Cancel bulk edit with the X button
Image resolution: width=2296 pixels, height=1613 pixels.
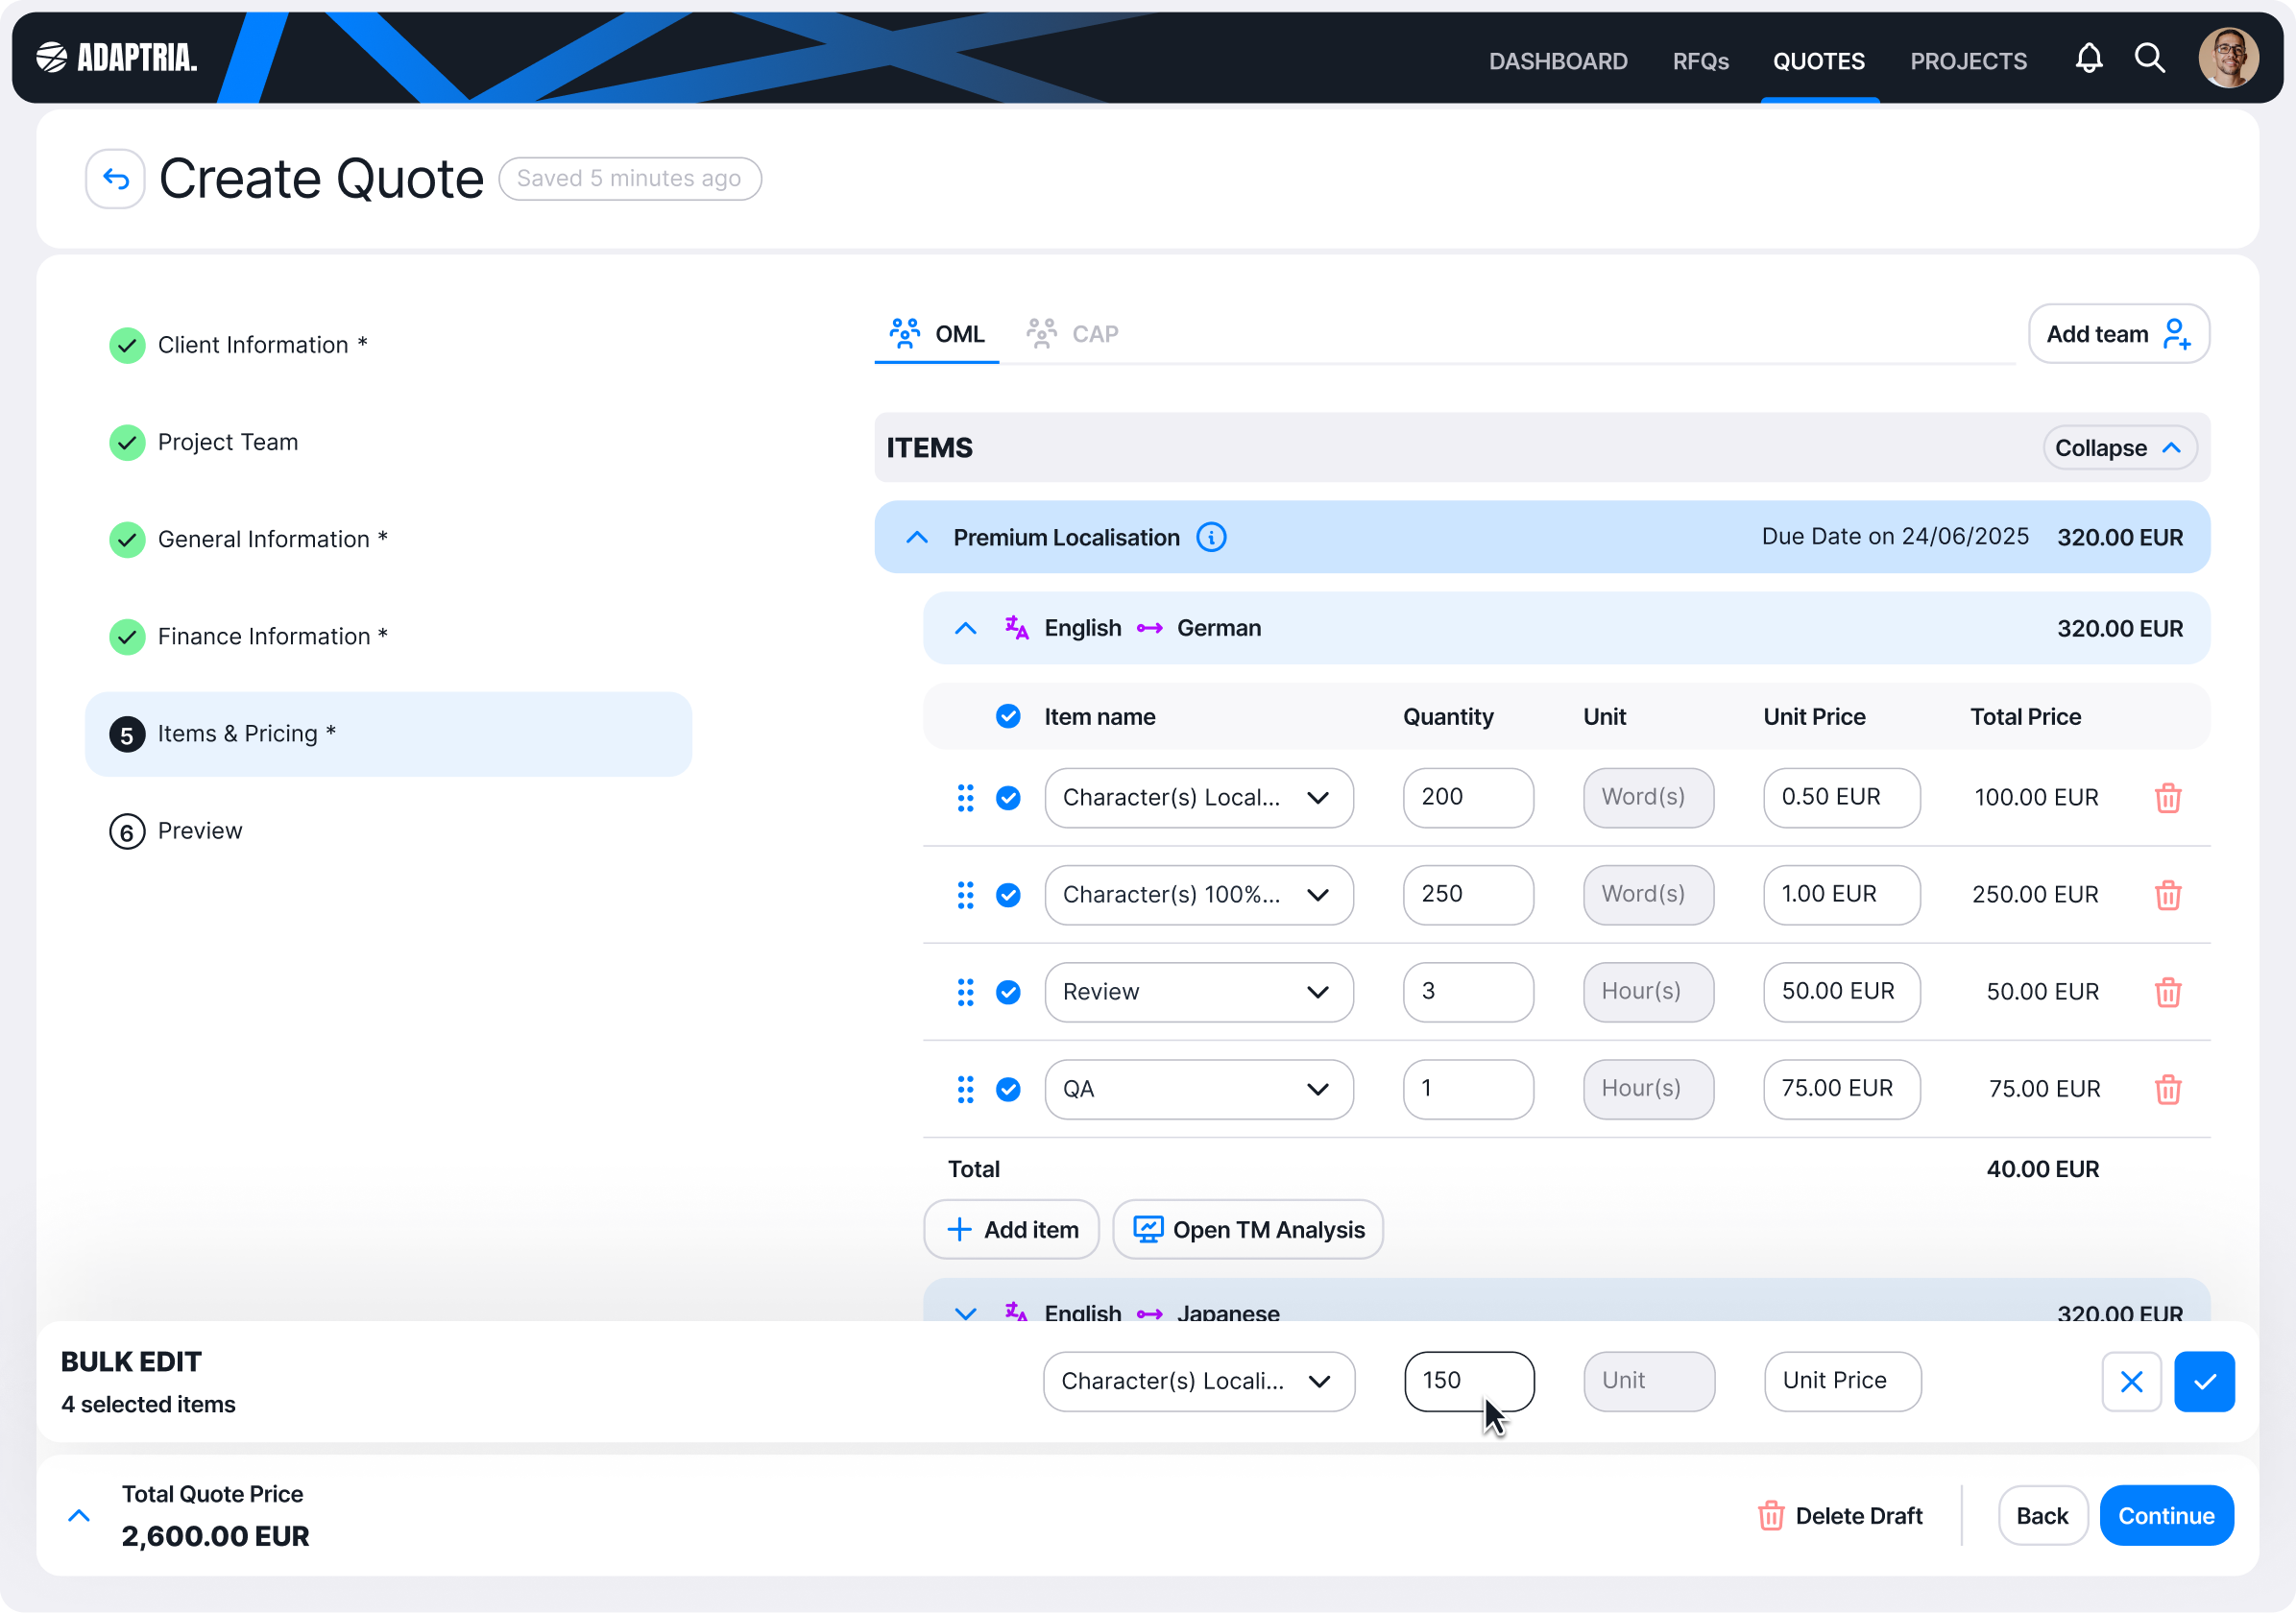[2131, 1381]
